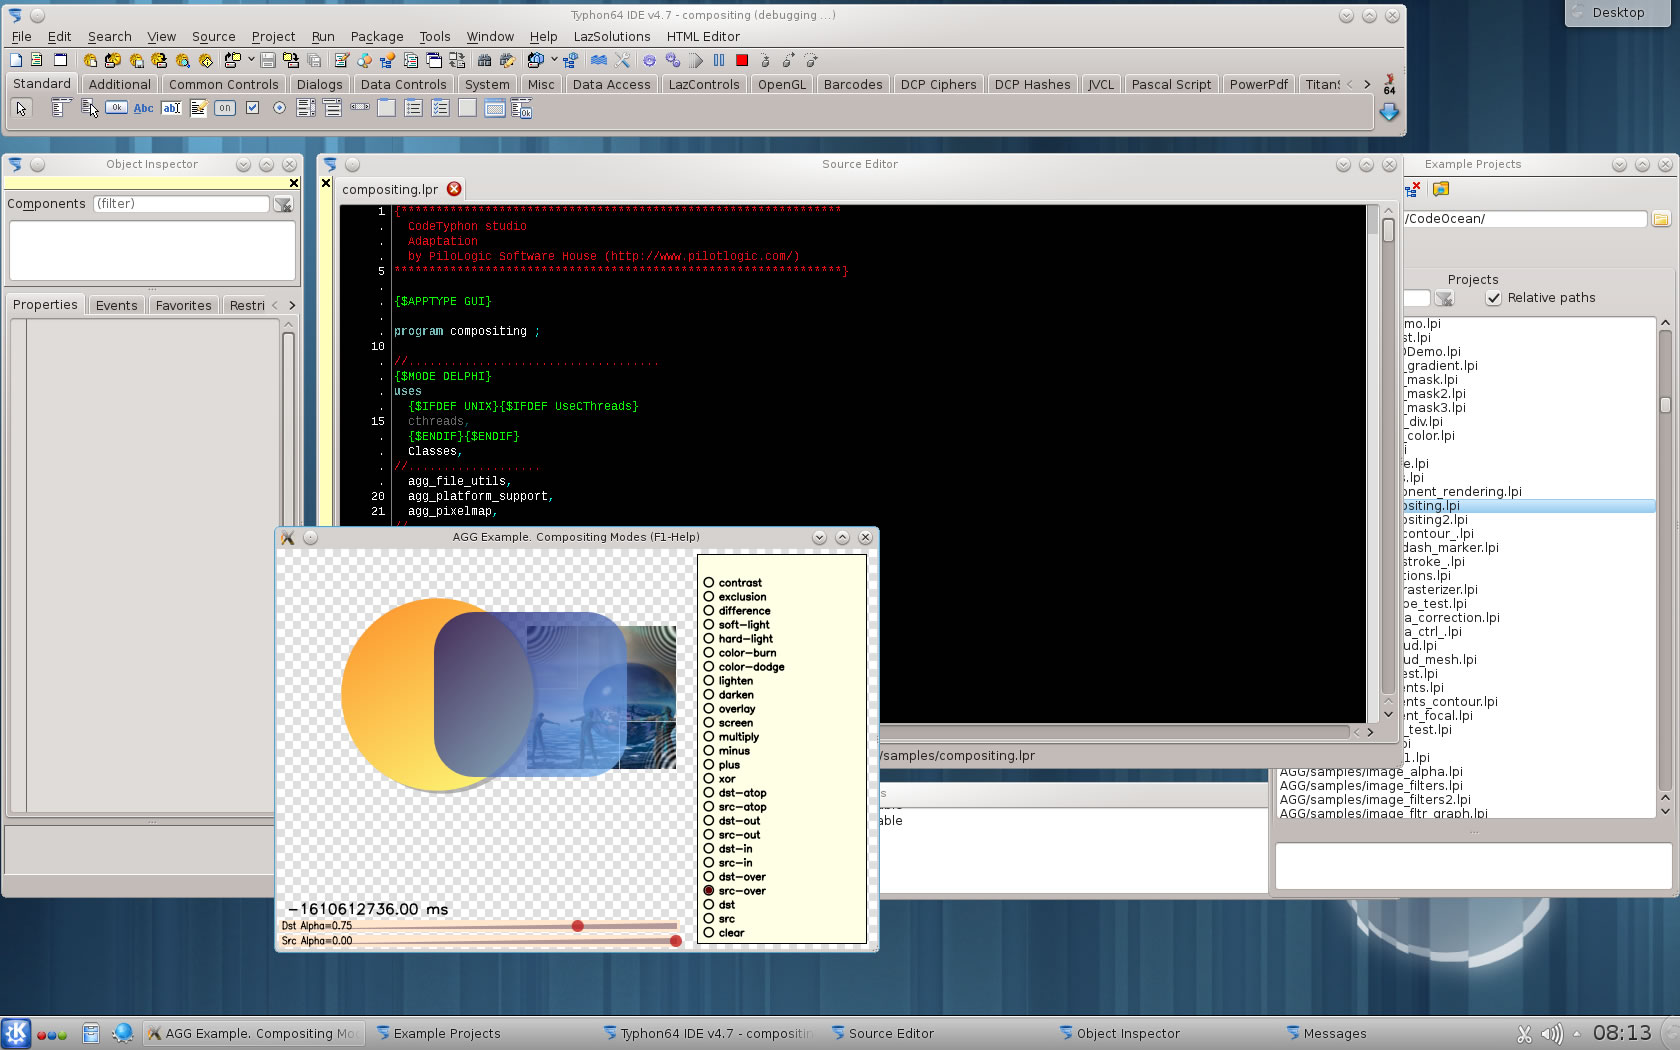Click the blue Pause debugging icon
This screenshot has width=1680, height=1050.
pyautogui.click(x=719, y=60)
